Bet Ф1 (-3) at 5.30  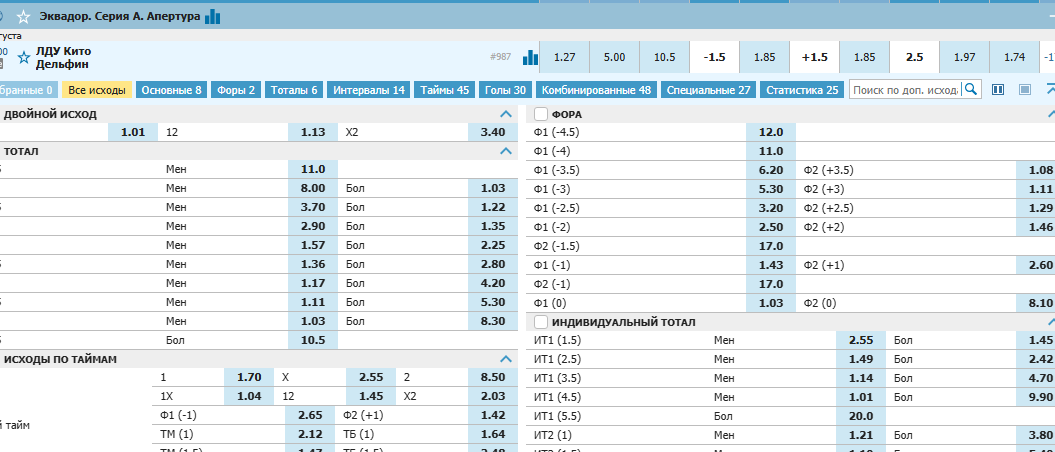[x=771, y=189]
